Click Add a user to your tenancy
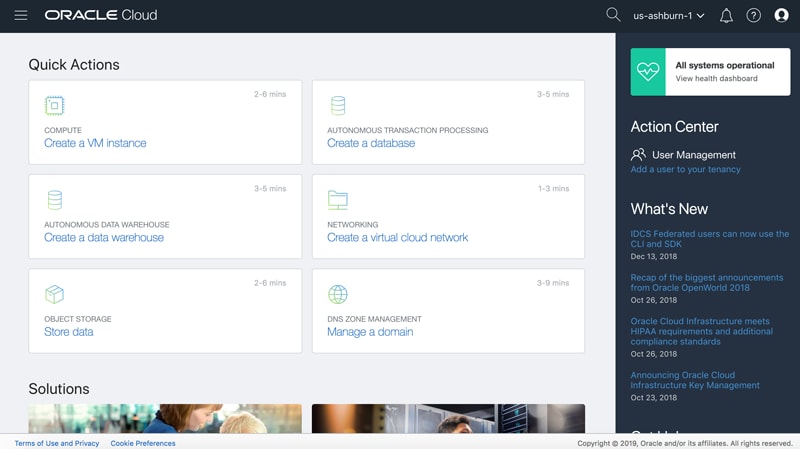The height and width of the screenshot is (449, 800). click(685, 170)
